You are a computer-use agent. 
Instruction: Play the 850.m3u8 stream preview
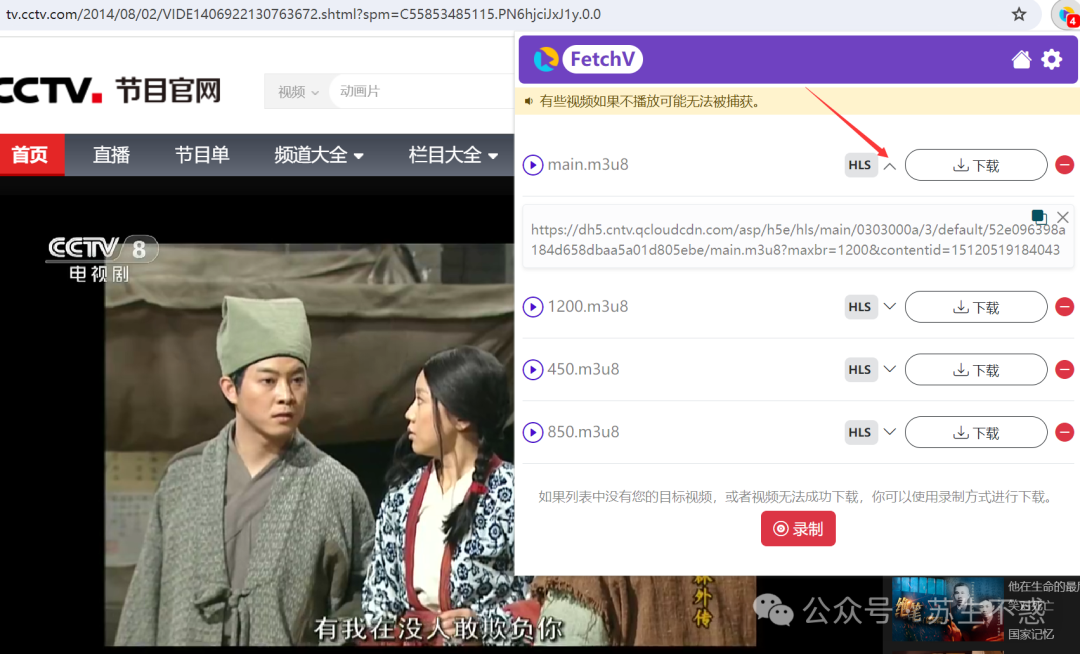pyautogui.click(x=532, y=432)
